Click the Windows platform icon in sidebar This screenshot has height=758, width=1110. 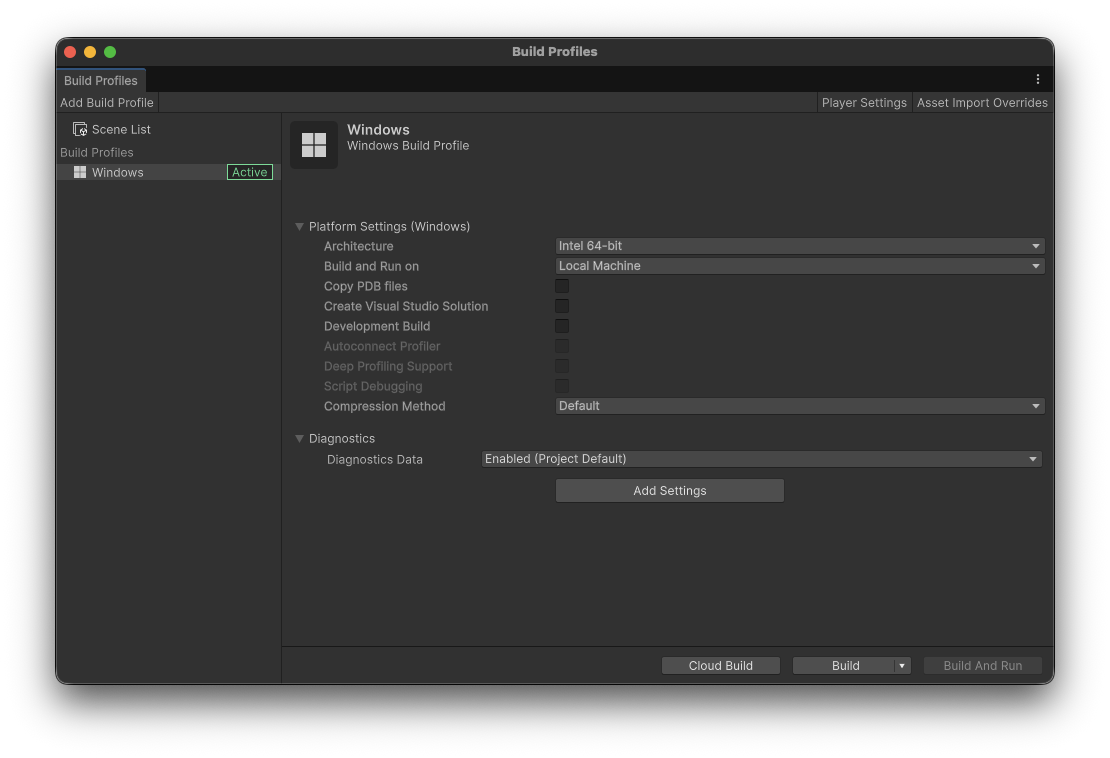(x=80, y=172)
